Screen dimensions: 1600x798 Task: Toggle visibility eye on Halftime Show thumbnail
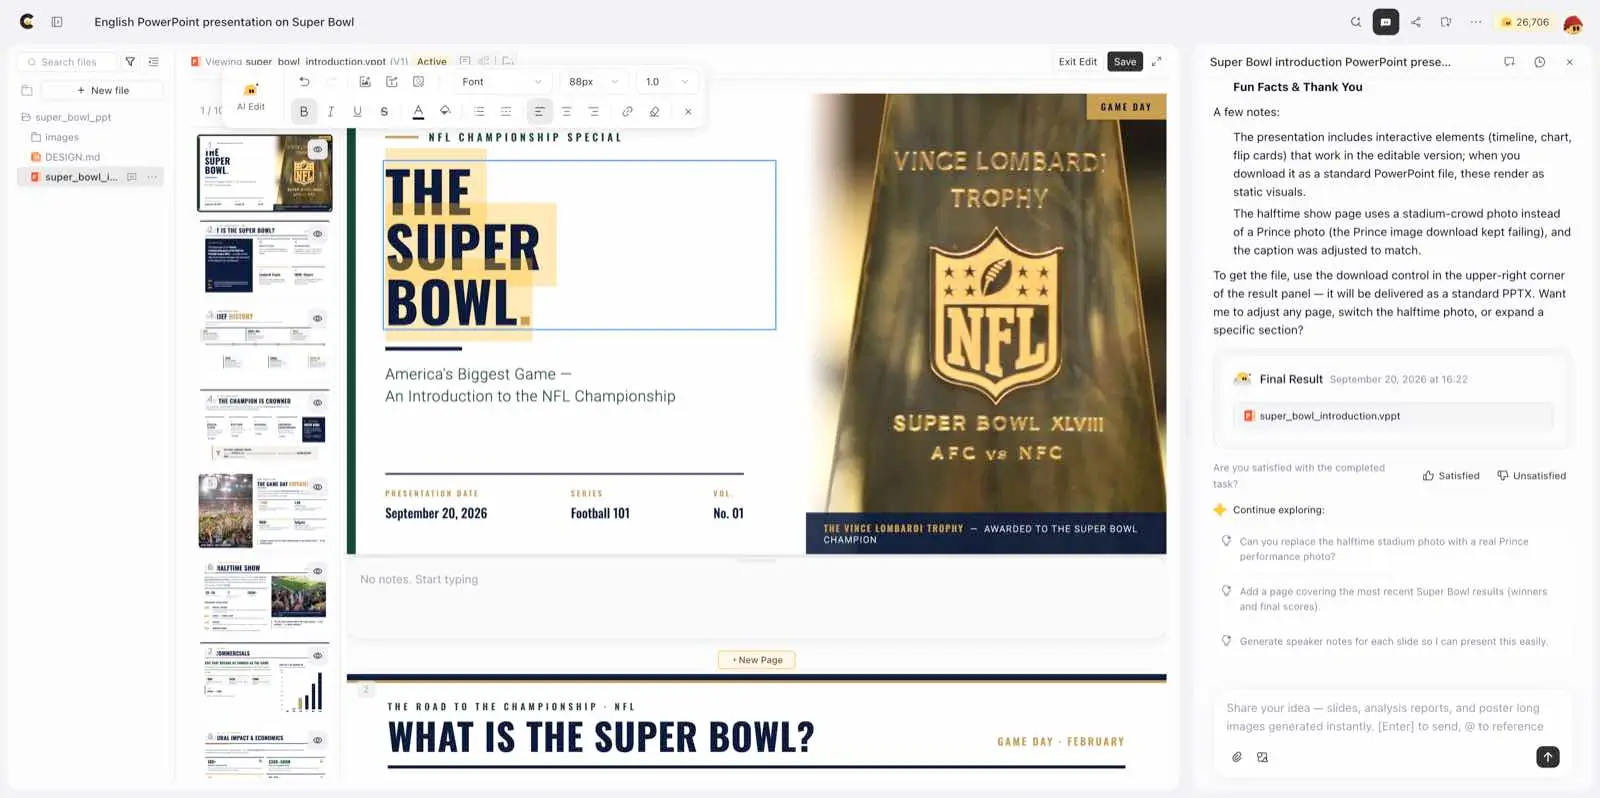pyautogui.click(x=318, y=572)
